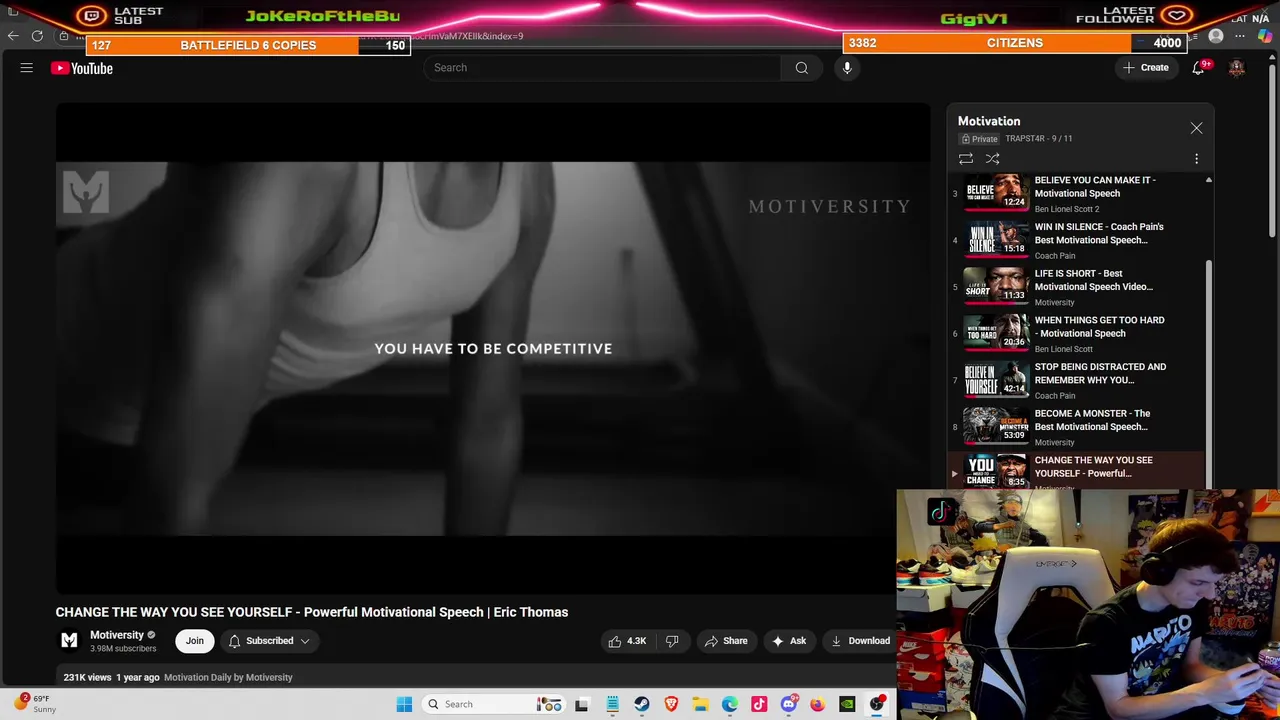Open Task View in the taskbar
This screenshot has width=1280, height=720.
click(582, 704)
